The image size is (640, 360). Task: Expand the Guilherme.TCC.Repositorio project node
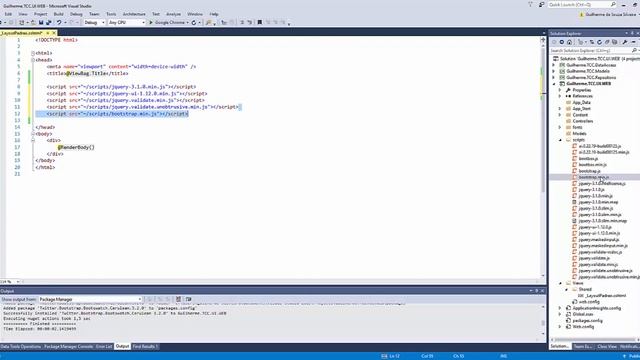point(554,78)
